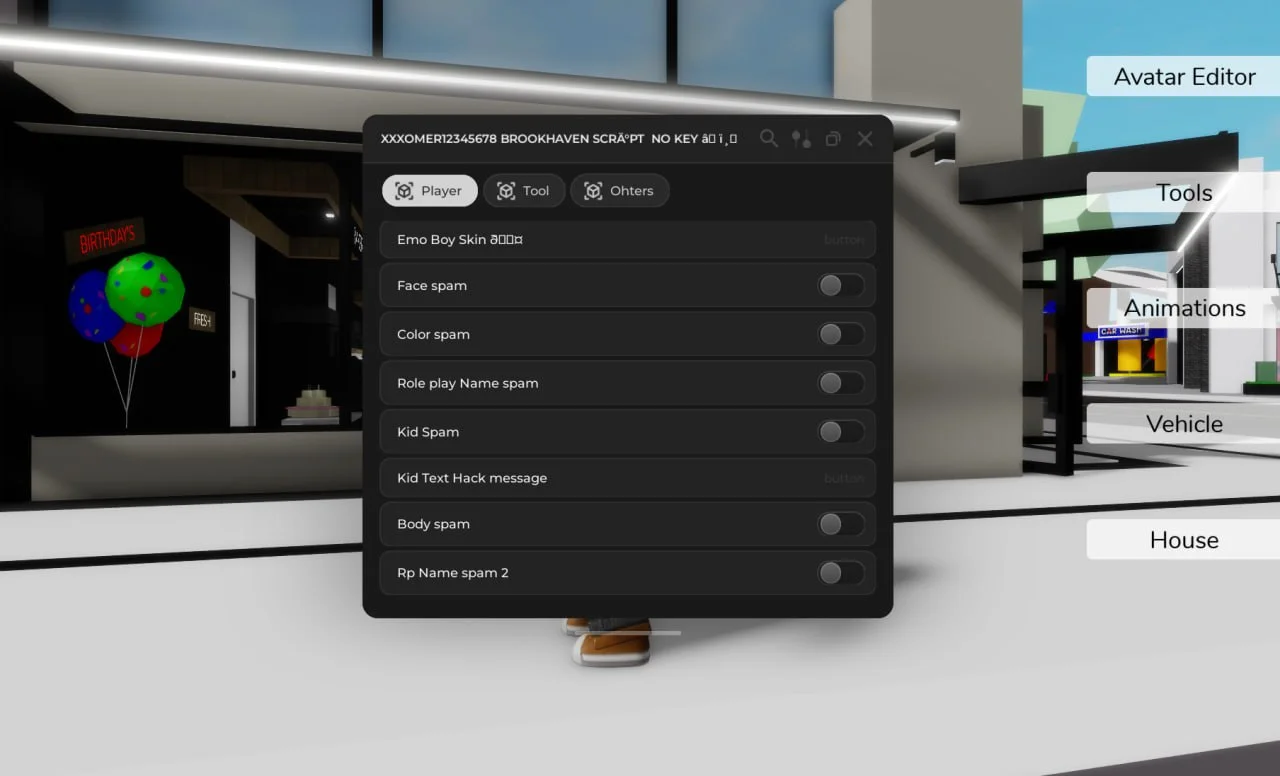The image size is (1280, 776).
Task: Open the Vehicle menu
Action: pyautogui.click(x=1184, y=424)
